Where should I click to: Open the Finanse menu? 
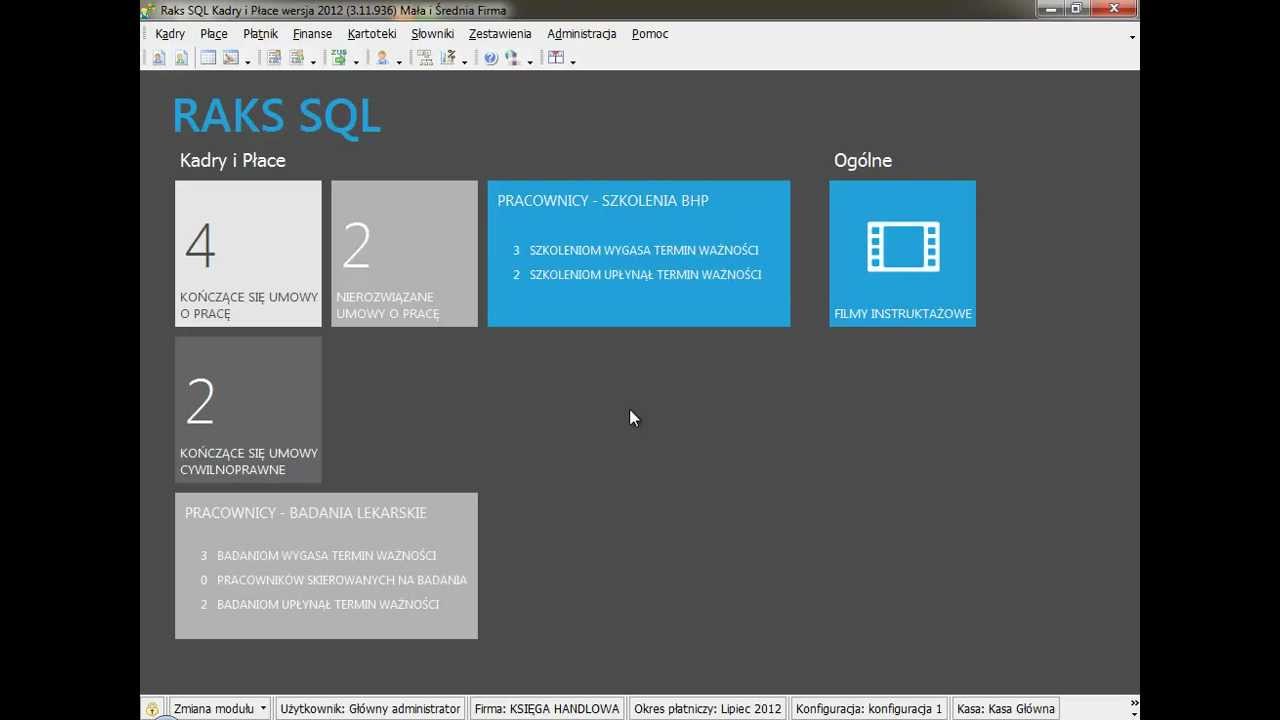pos(312,34)
